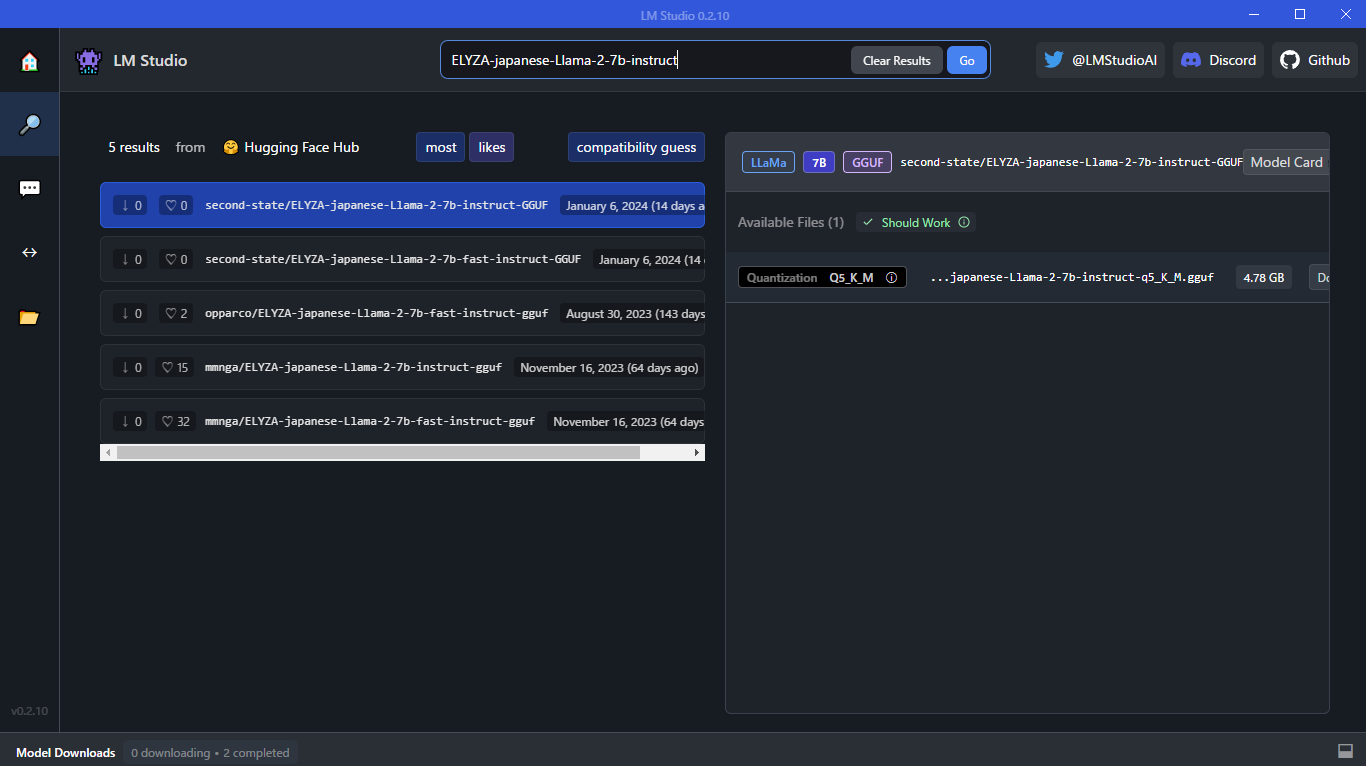Click the horizontal results scrollbar thumb
The image size is (1366, 766).
pos(378,452)
